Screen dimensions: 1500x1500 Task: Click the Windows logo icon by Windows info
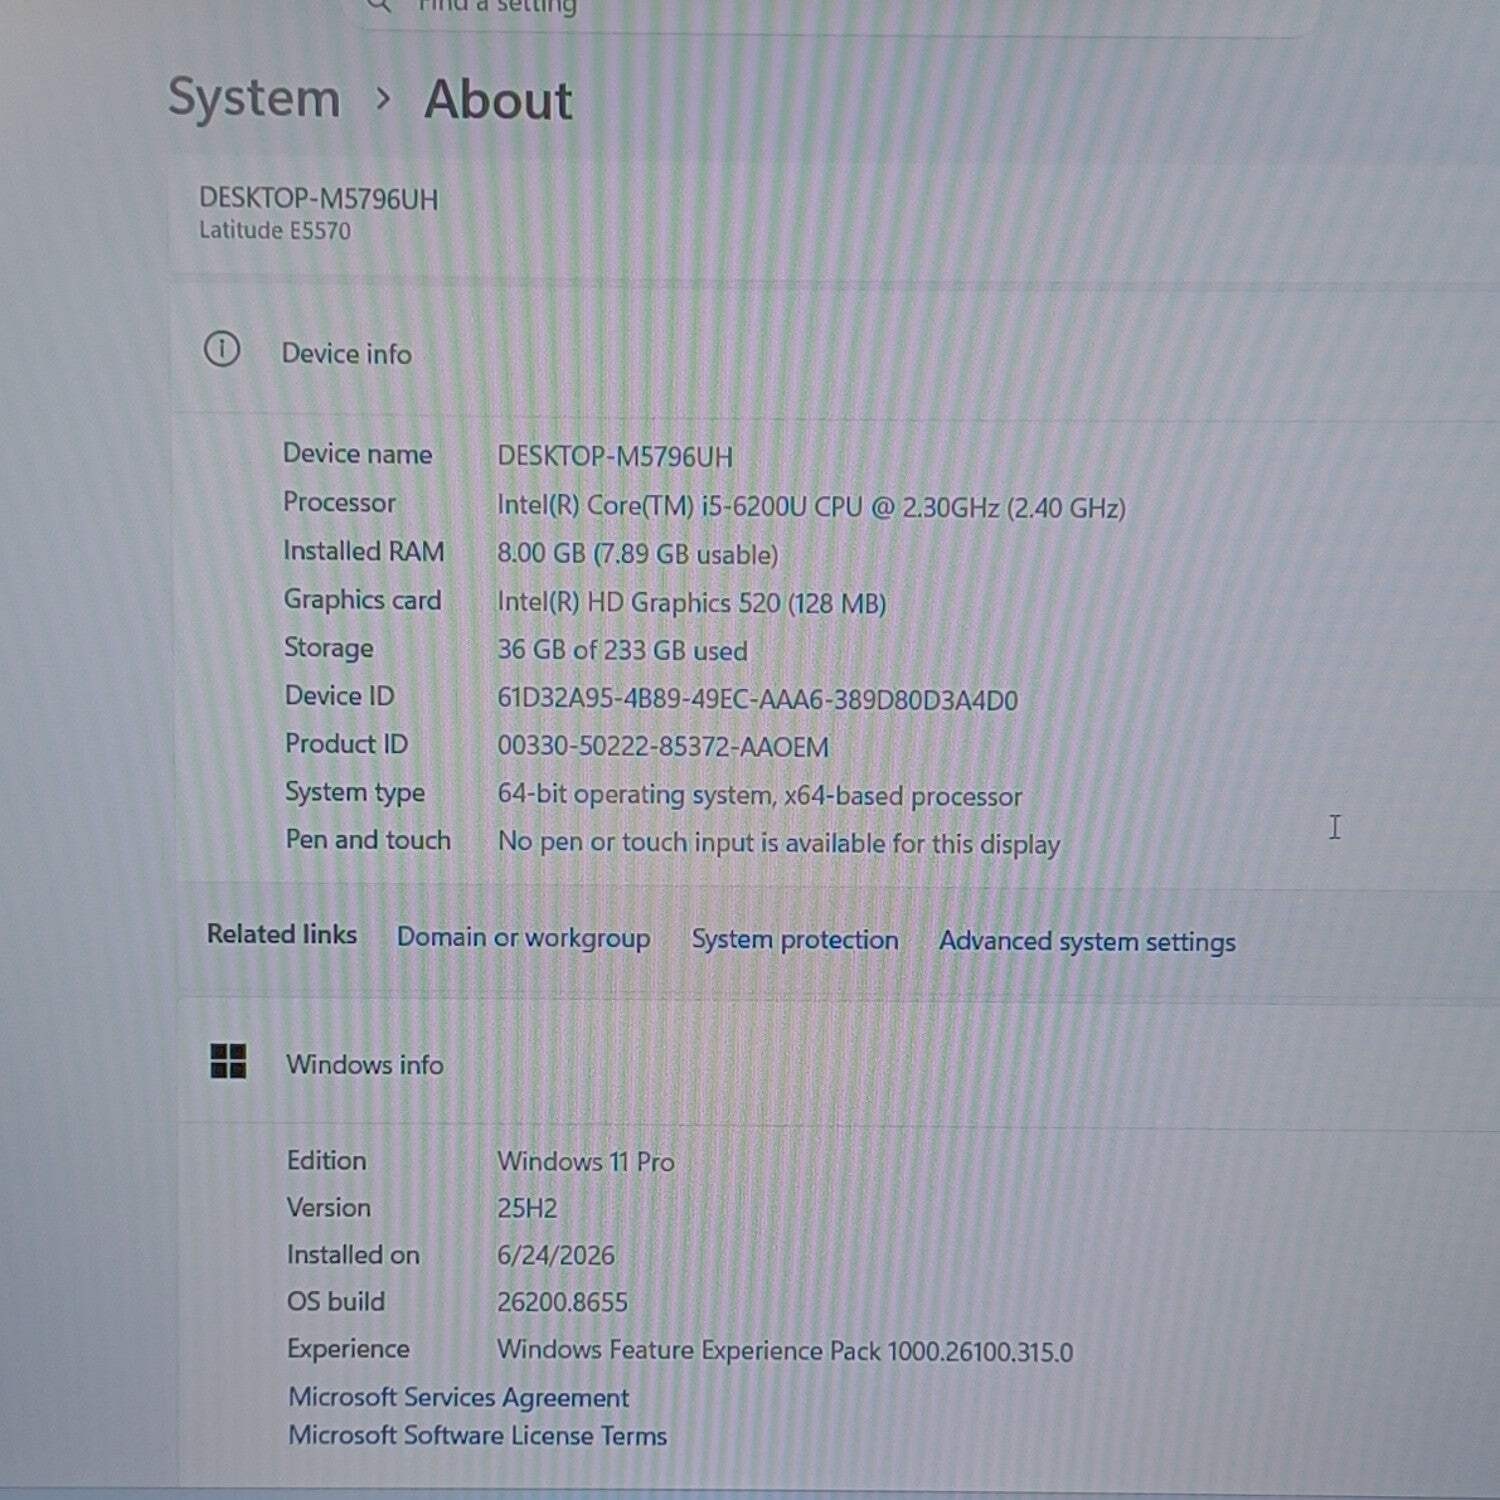click(x=228, y=1061)
